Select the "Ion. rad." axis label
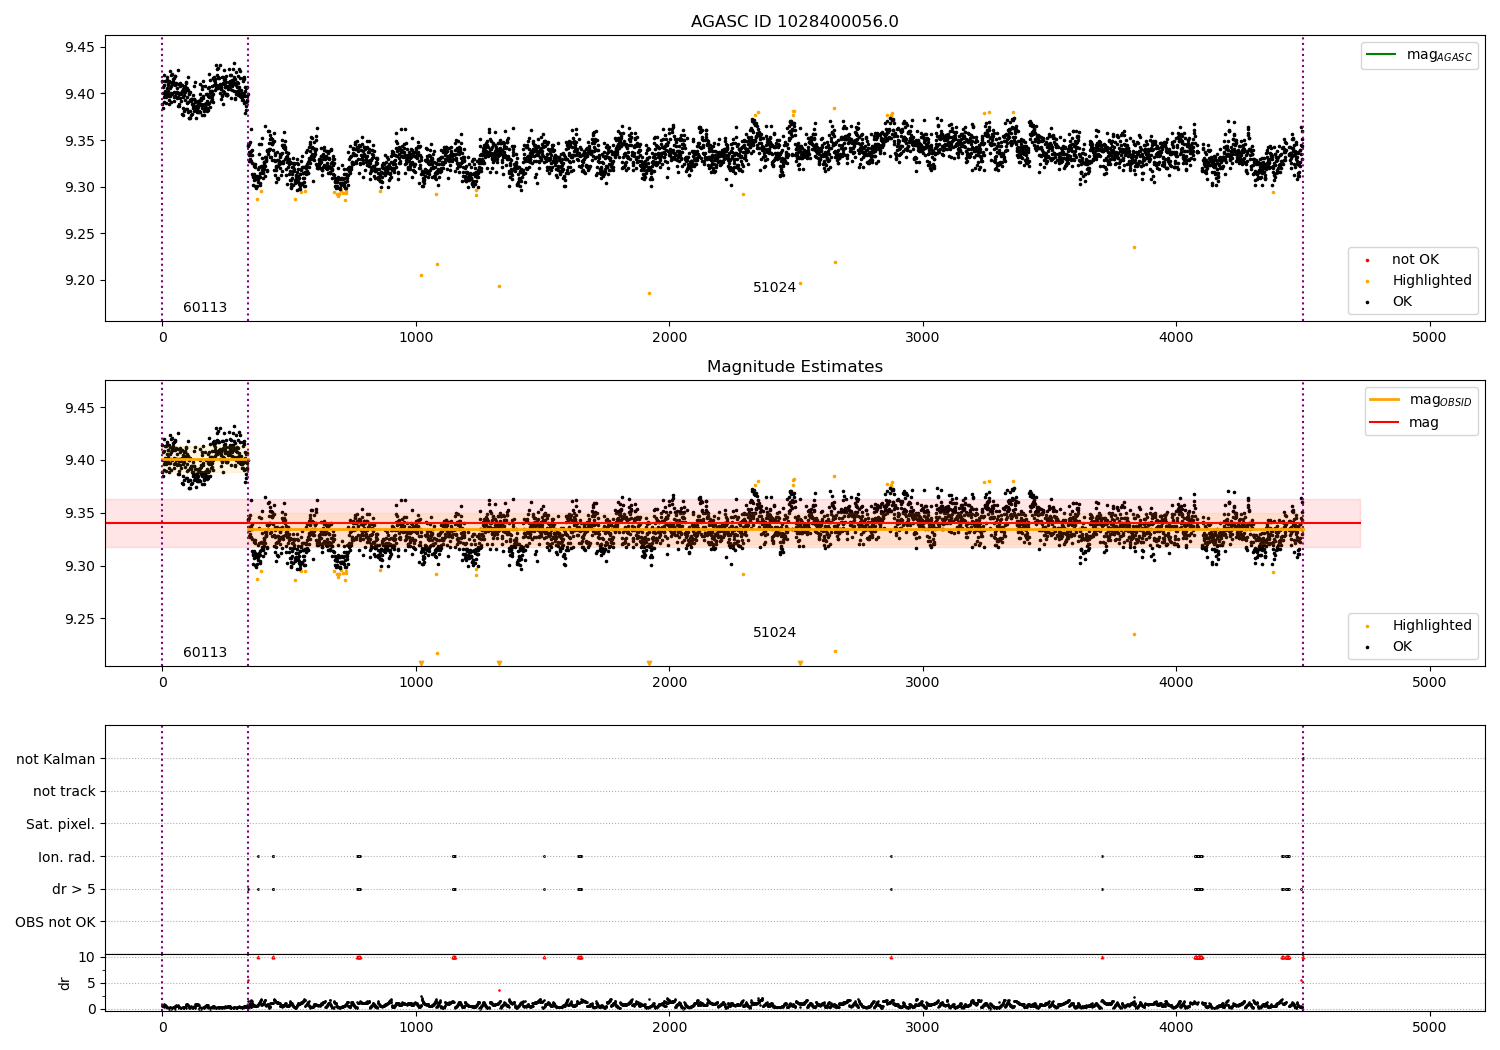Image resolution: width=1500 pixels, height=1050 pixels. tap(67, 857)
